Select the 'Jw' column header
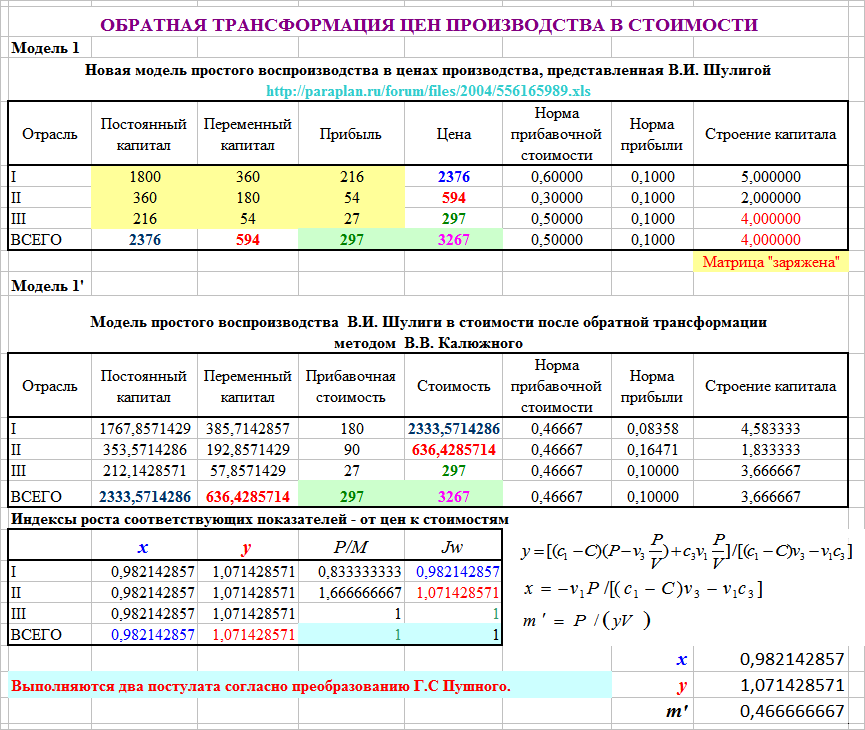This screenshot has width=865, height=730. click(x=452, y=547)
